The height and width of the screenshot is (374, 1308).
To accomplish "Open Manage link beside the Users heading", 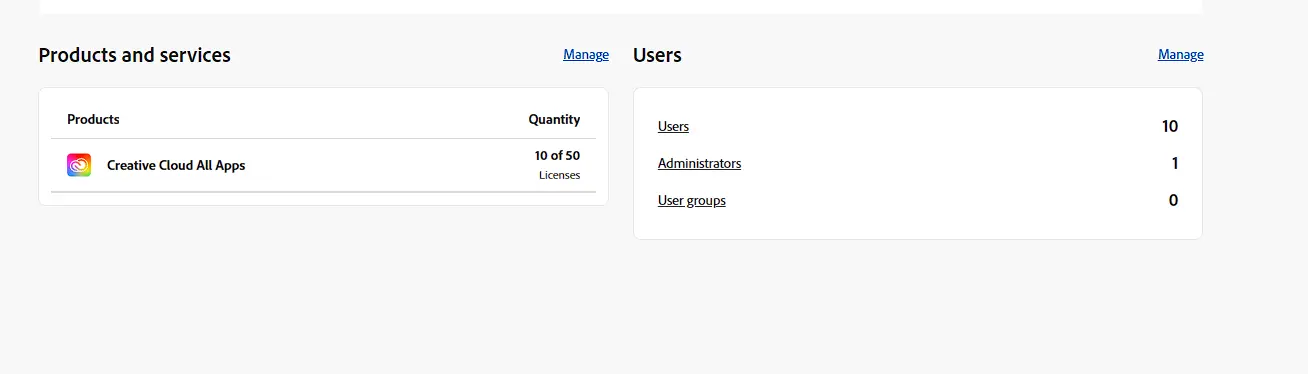I will [x=1181, y=54].
